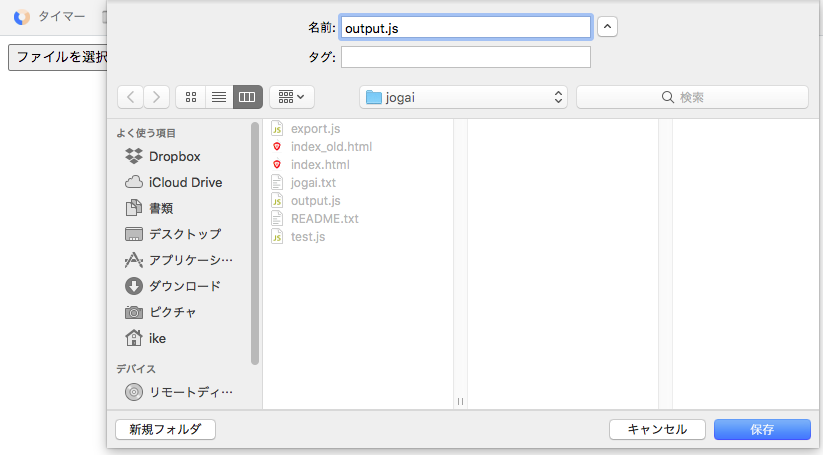Viewport: 823px width, 455px height.
Task: Select iCloud Drive in sidebar
Action: point(185,182)
